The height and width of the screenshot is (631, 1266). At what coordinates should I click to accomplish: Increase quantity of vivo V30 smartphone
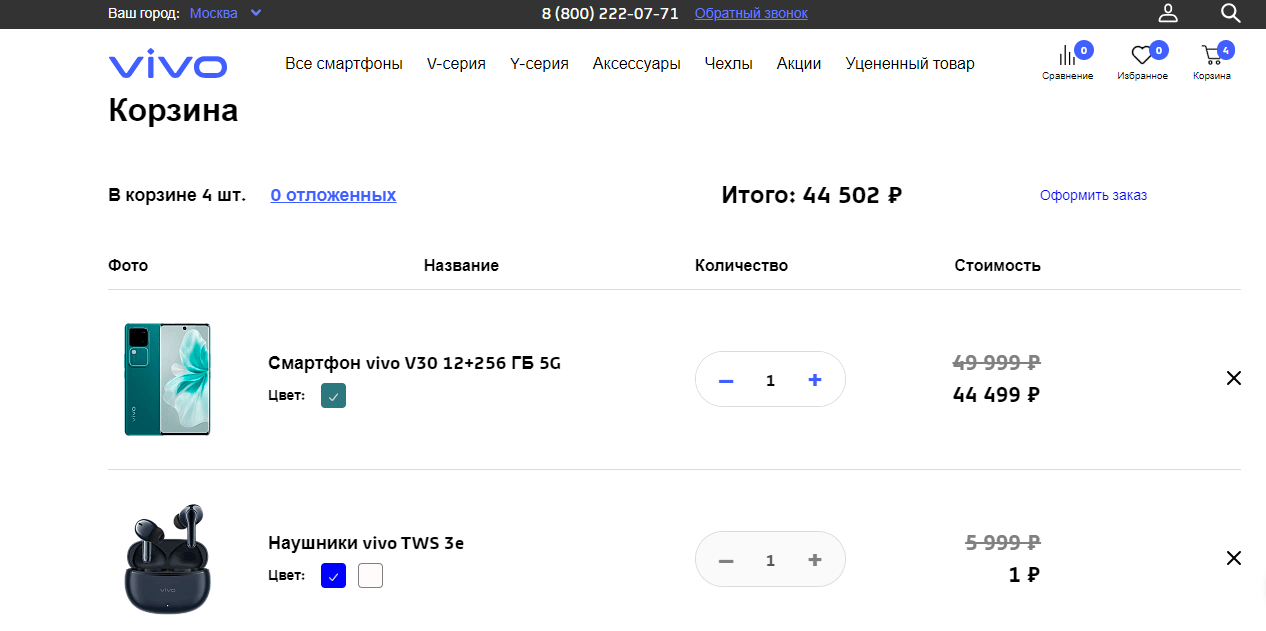pos(815,380)
